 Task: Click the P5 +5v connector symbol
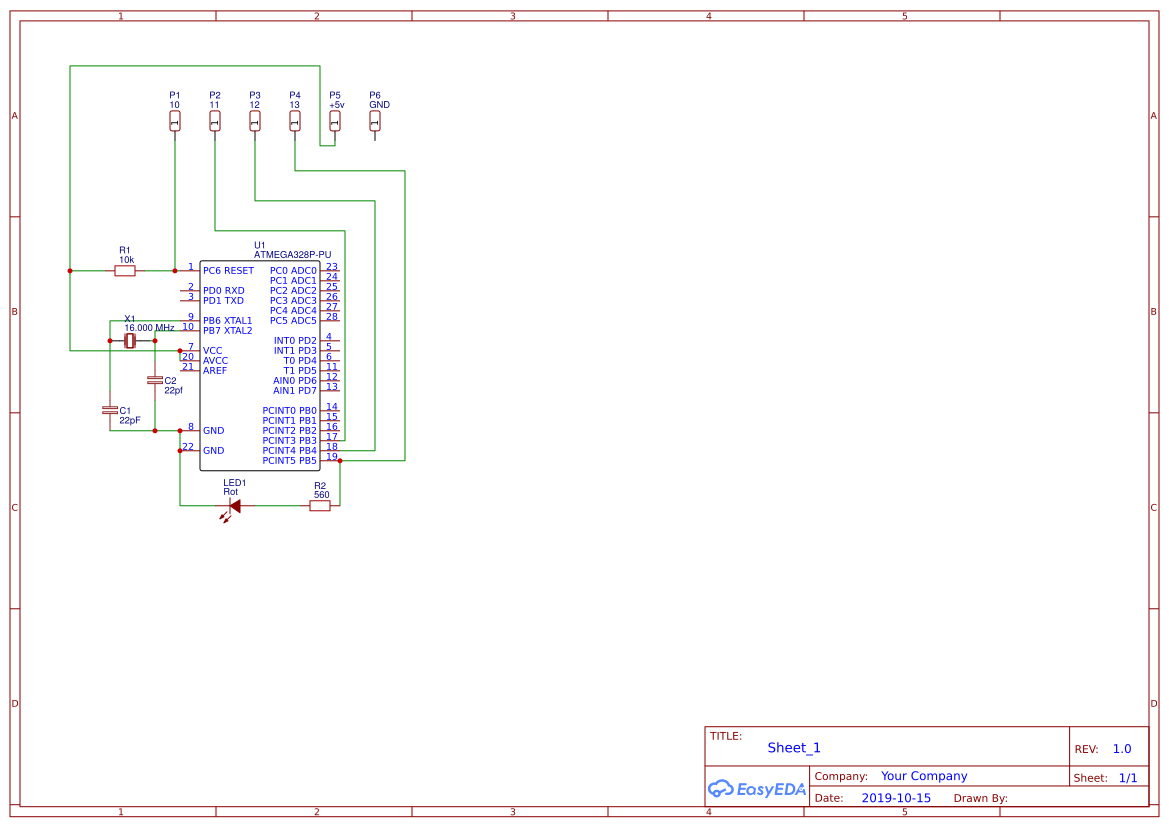334,120
